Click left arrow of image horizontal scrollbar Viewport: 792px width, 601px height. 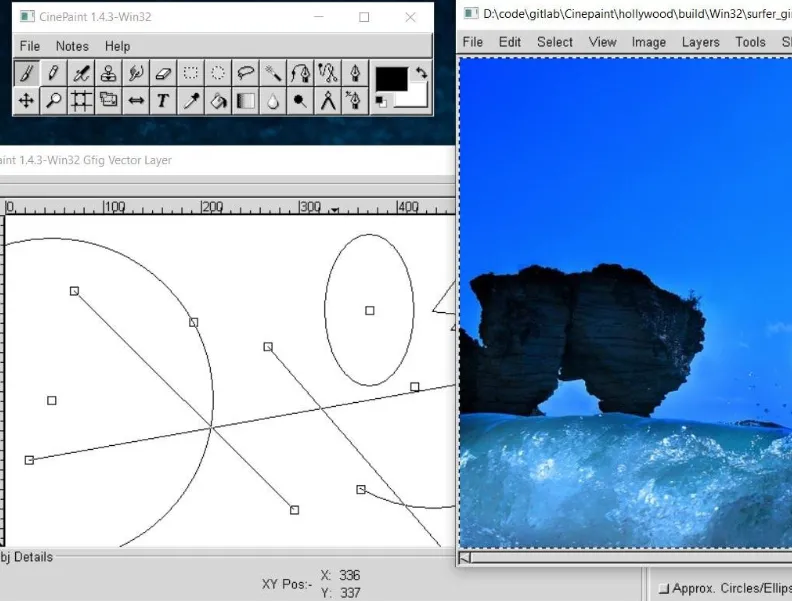tap(465, 558)
